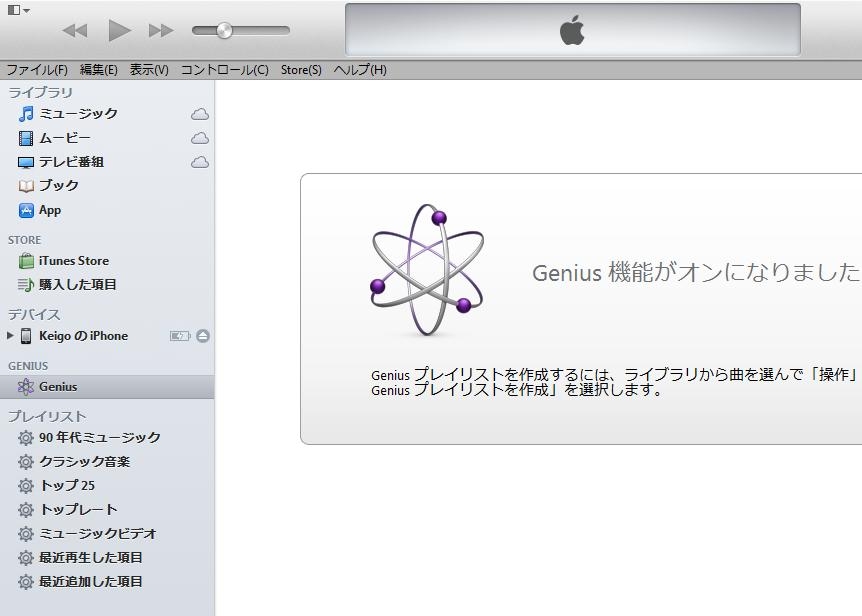Click the Genius 機能がオンになりました heading

tap(695, 273)
